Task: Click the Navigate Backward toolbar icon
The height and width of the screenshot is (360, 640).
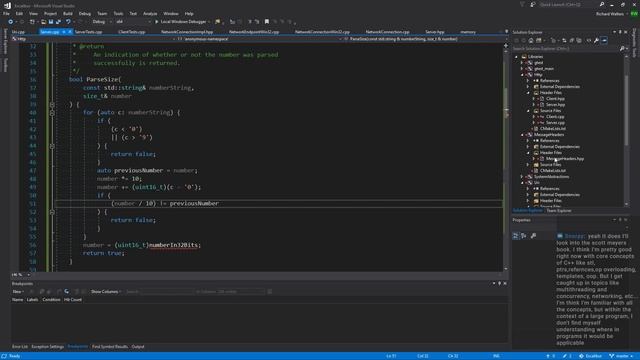Action: tap(11, 22)
